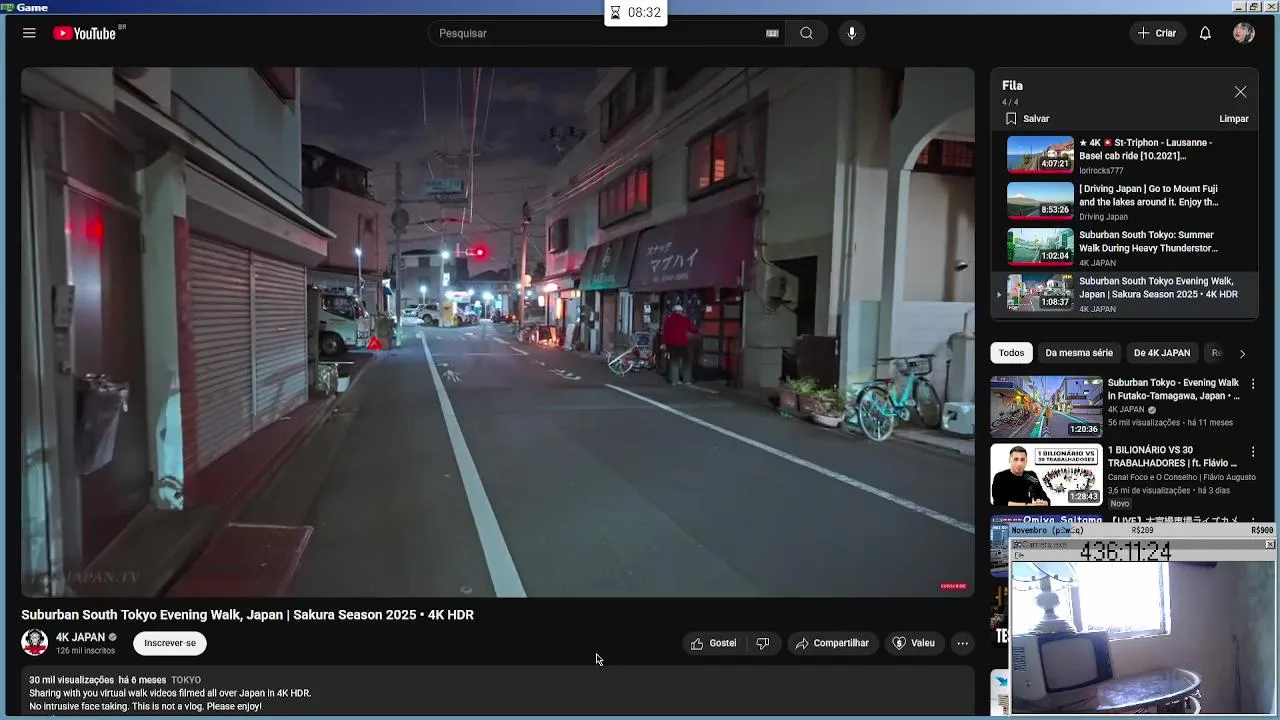Open more actions three-dot menu under video
Screen dimensions: 1280x720
[x=962, y=643]
